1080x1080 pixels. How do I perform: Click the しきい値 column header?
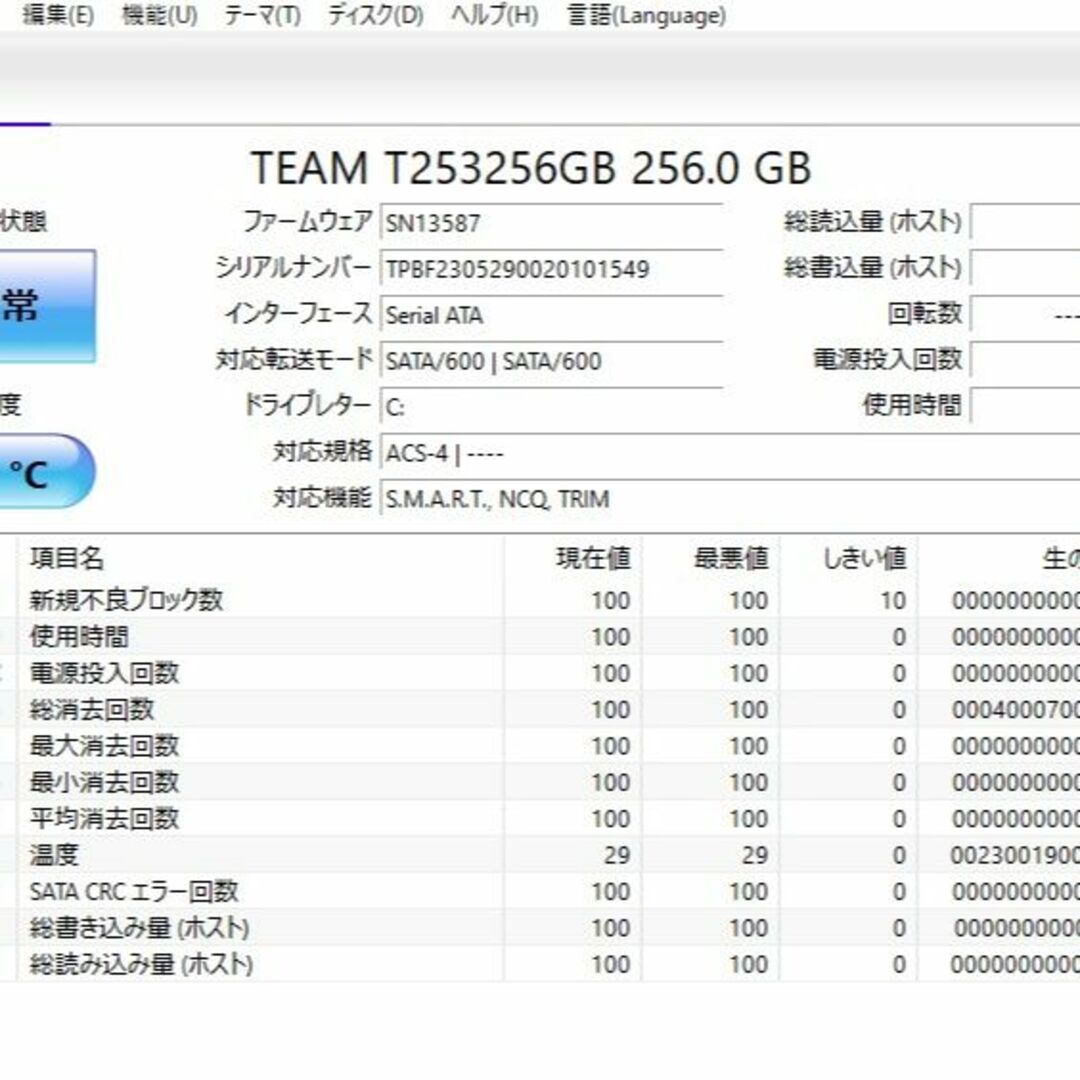[848, 558]
